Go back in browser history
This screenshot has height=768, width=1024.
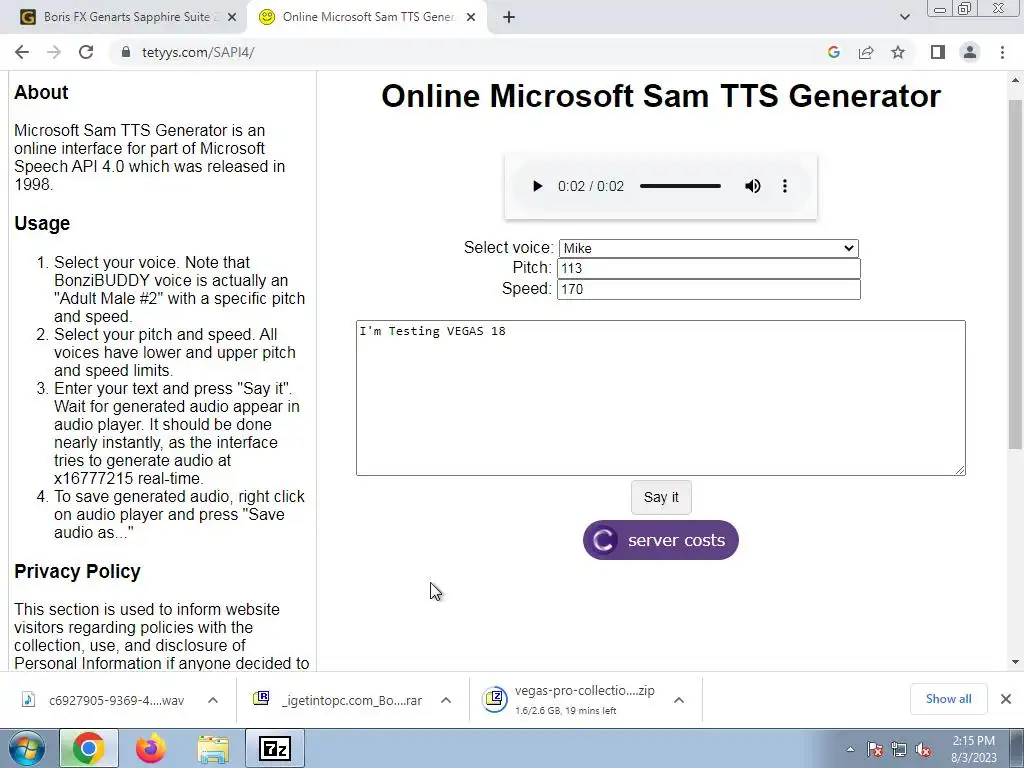[x=22, y=52]
